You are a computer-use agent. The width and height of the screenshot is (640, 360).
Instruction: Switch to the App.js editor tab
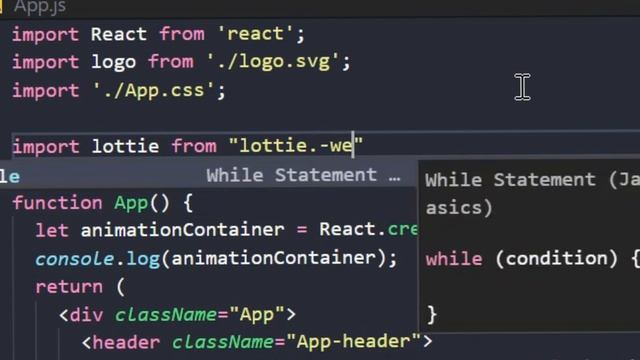[40, 7]
